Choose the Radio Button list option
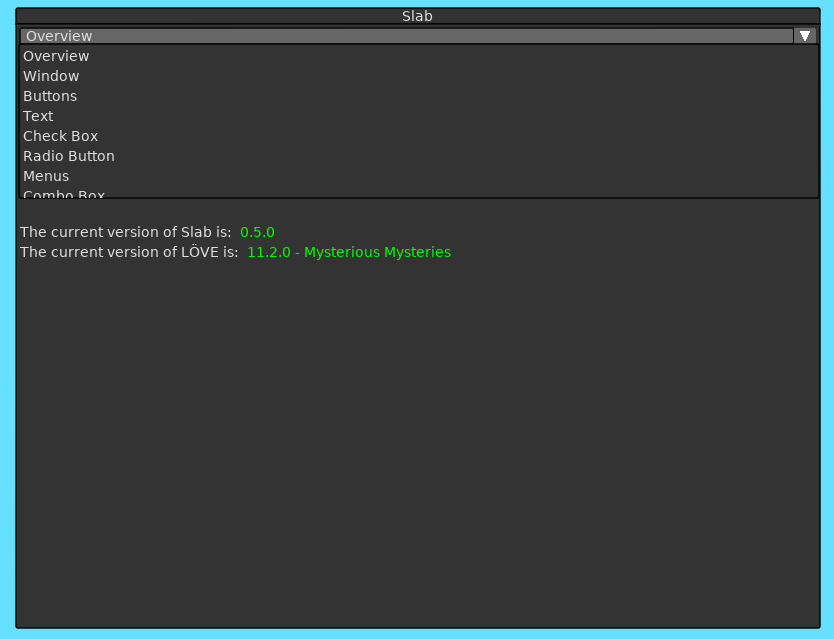The image size is (834, 639). tap(69, 156)
